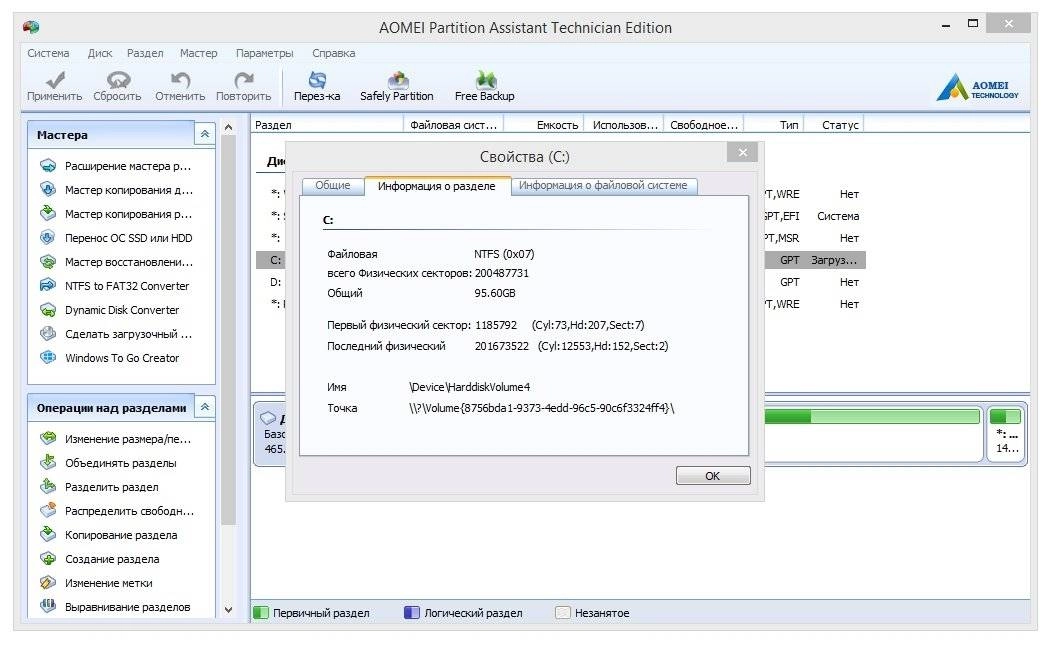Viewport: 1055px width, 650px height.
Task: Open the Safely Partition tool
Action: click(397, 87)
